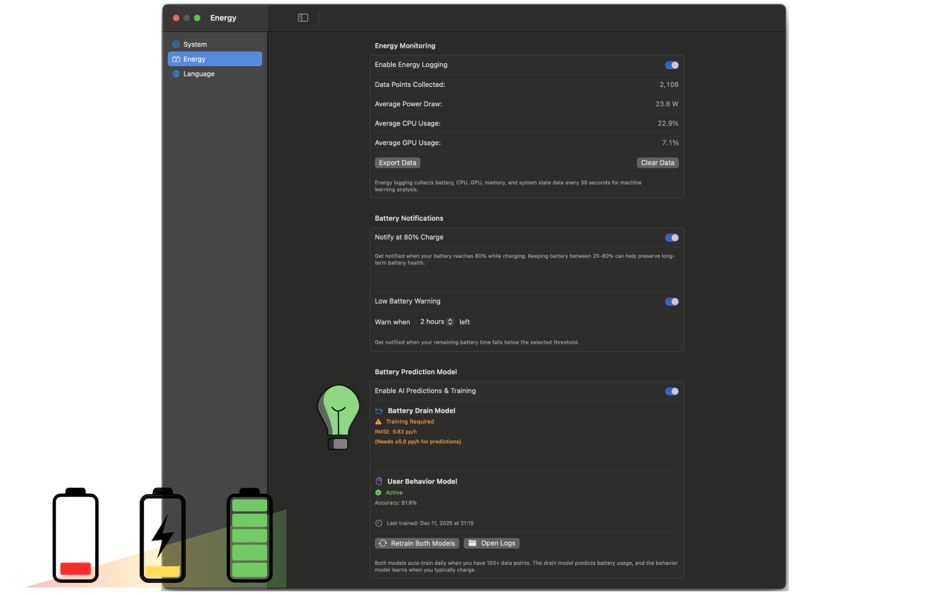Open the 2 hours warning threshold selector
The image size is (950, 594).
[x=436, y=321]
